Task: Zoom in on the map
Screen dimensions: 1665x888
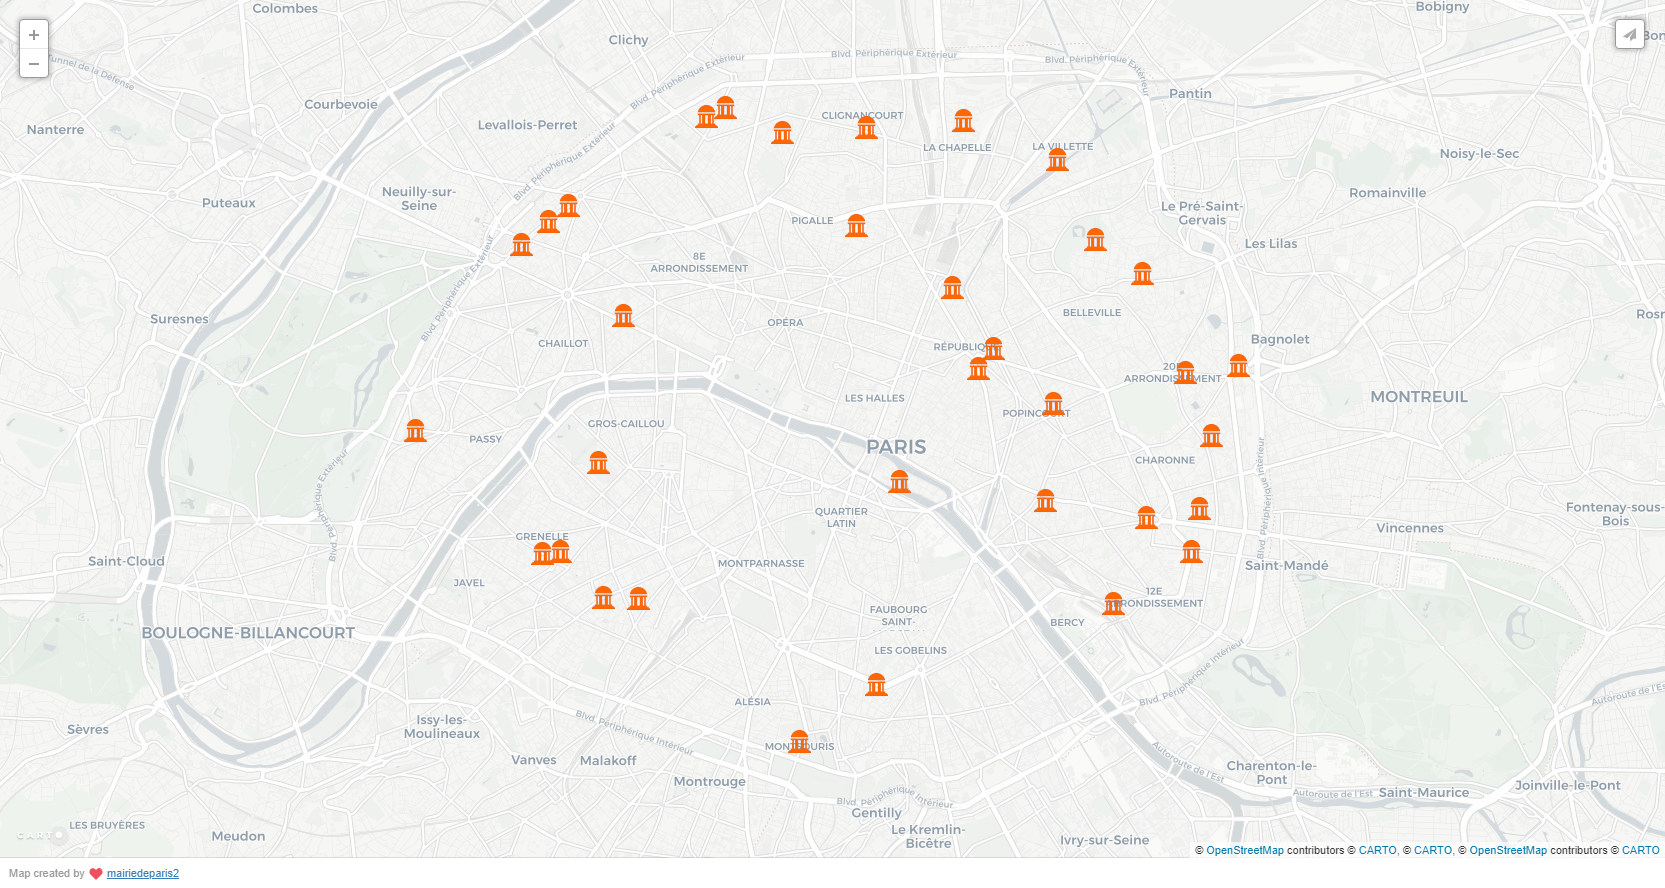Action: (x=34, y=35)
